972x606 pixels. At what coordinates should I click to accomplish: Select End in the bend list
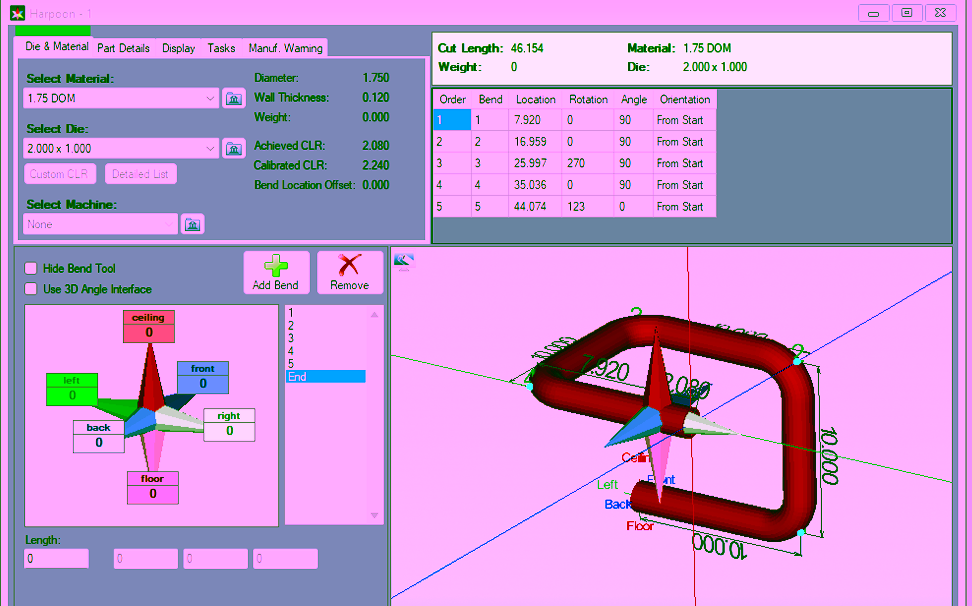[325, 377]
